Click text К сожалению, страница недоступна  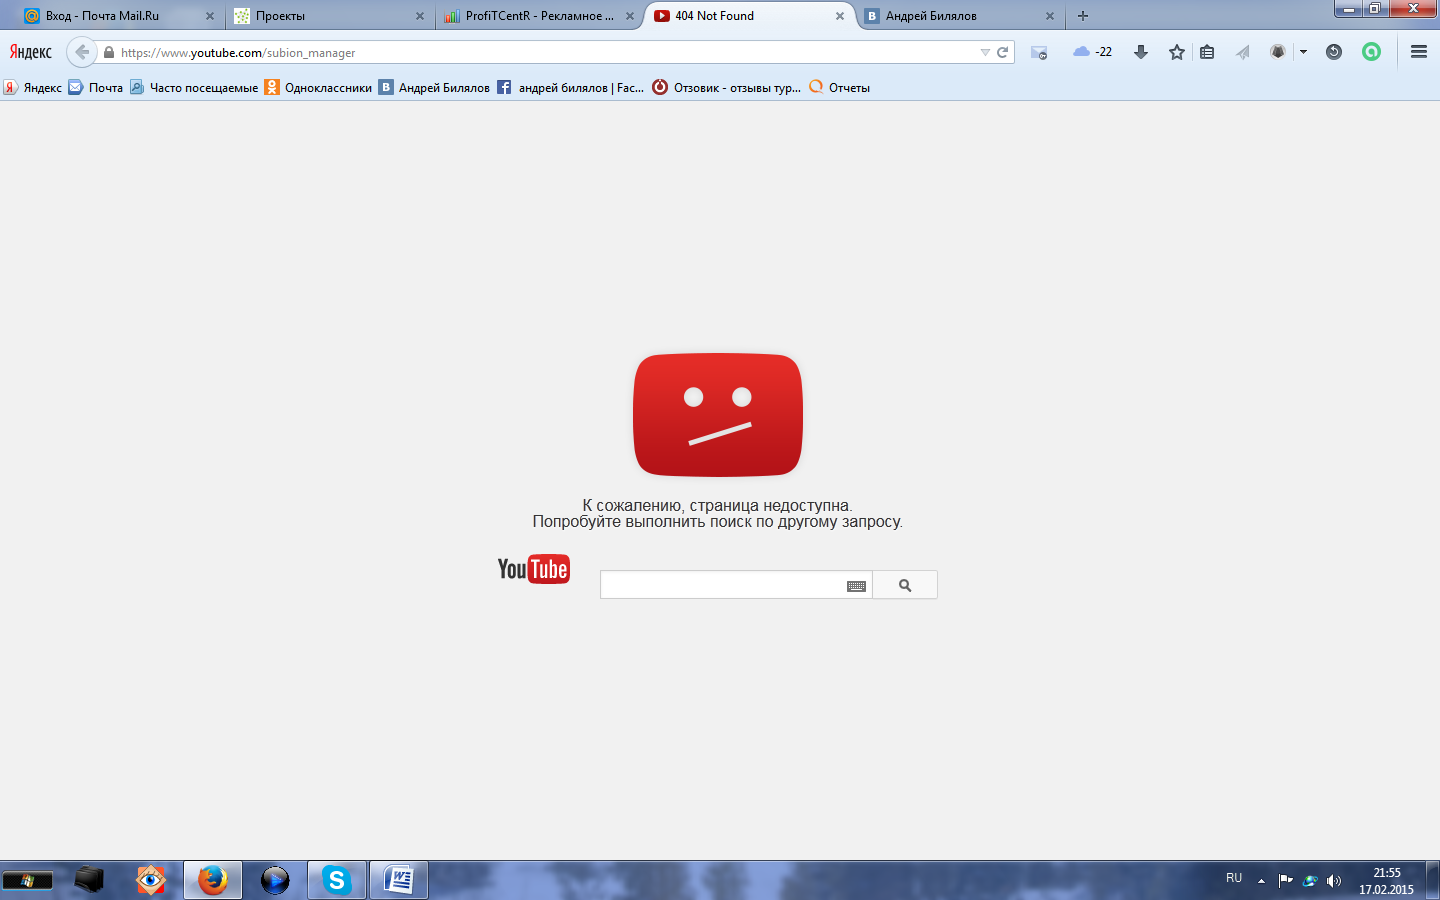click(717, 506)
